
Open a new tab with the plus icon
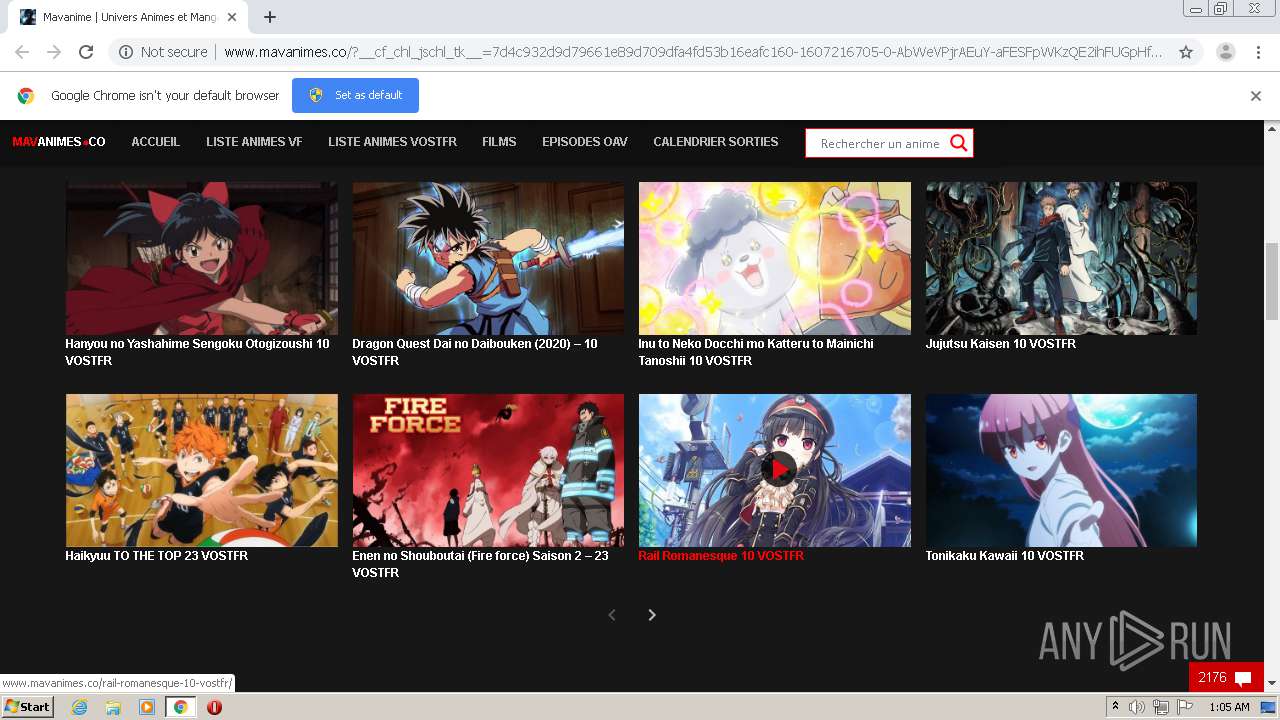270,17
